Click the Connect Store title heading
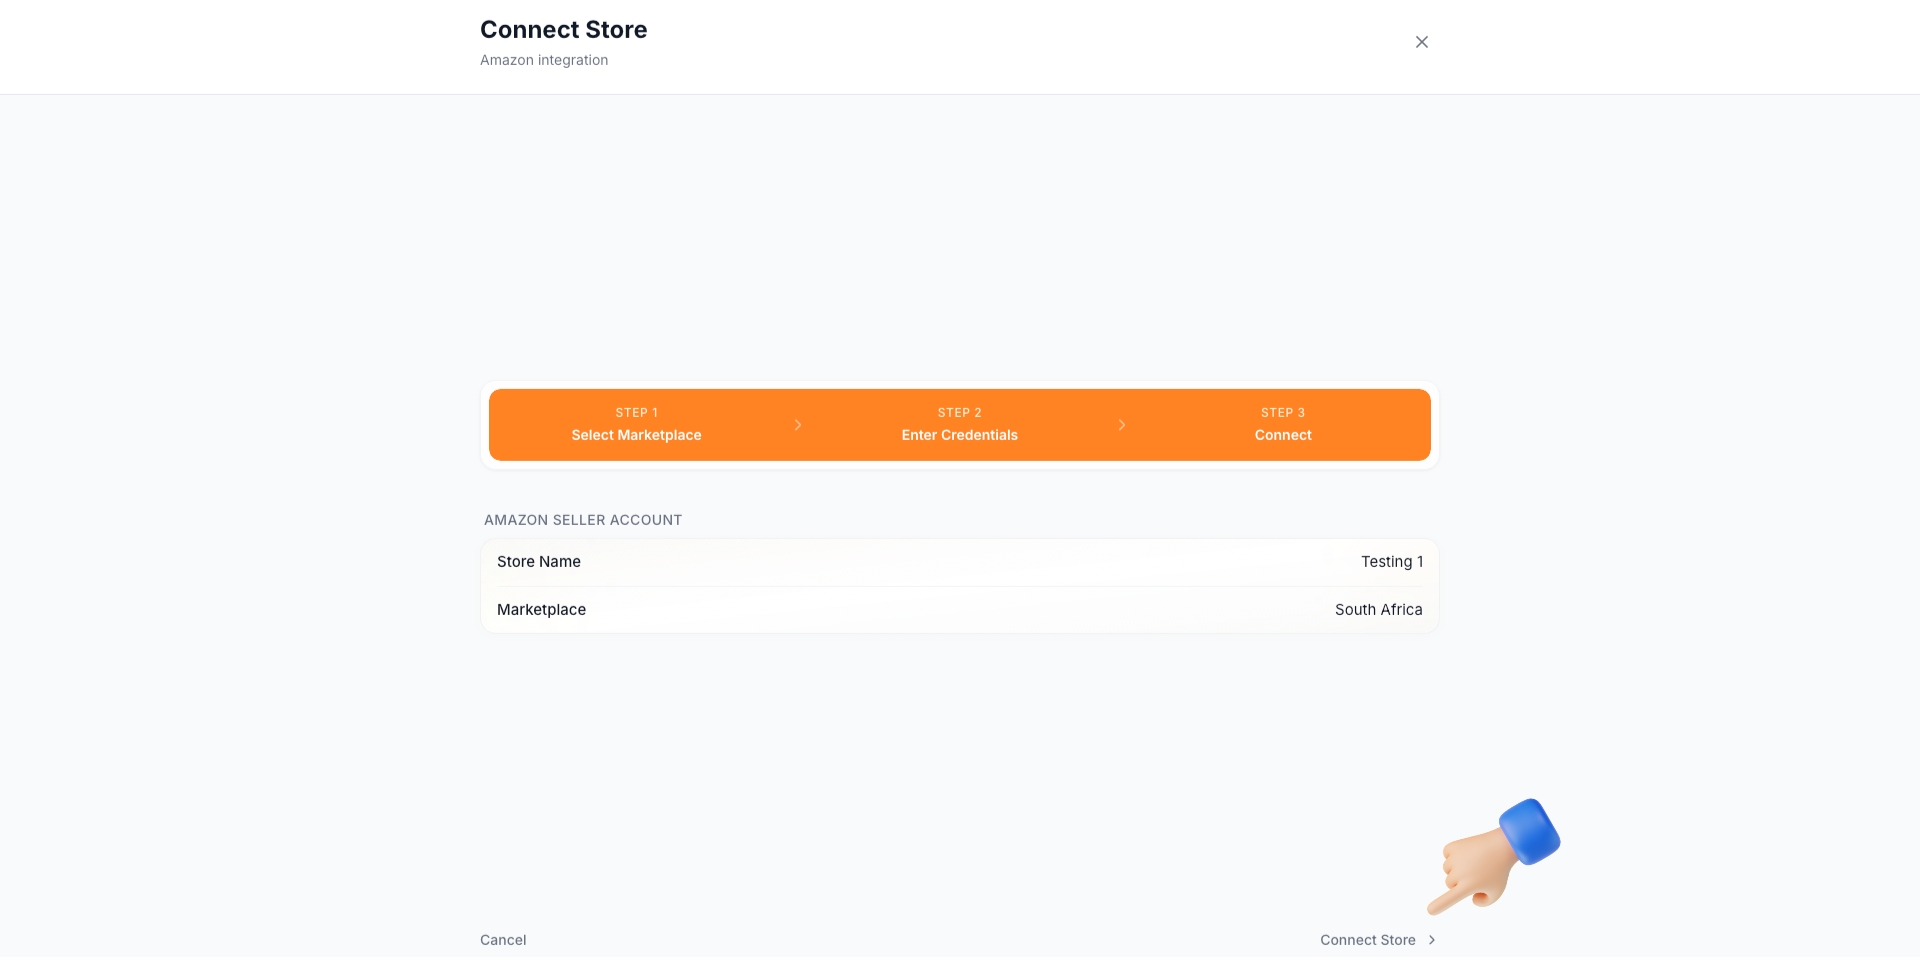 point(563,29)
